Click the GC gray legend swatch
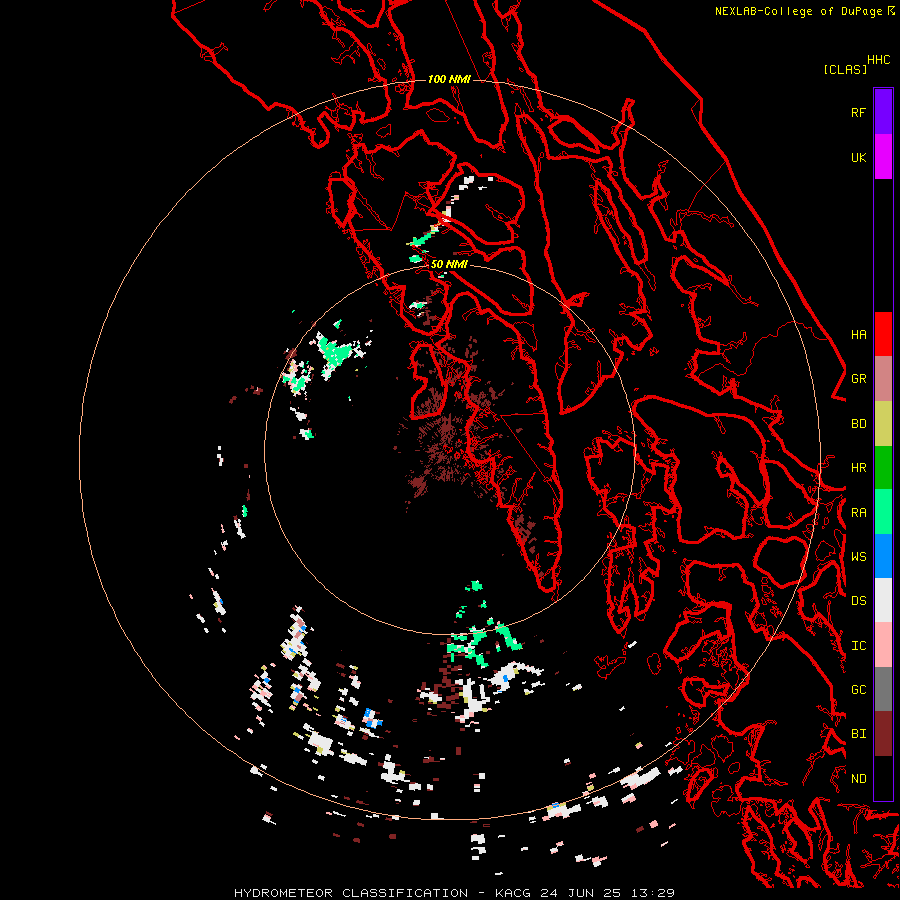 click(x=883, y=689)
